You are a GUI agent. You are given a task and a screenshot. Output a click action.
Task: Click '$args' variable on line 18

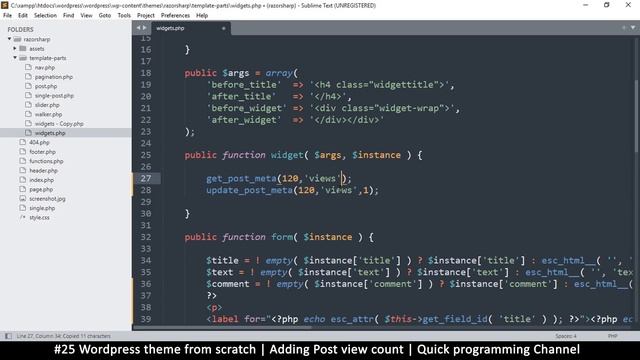click(236, 73)
